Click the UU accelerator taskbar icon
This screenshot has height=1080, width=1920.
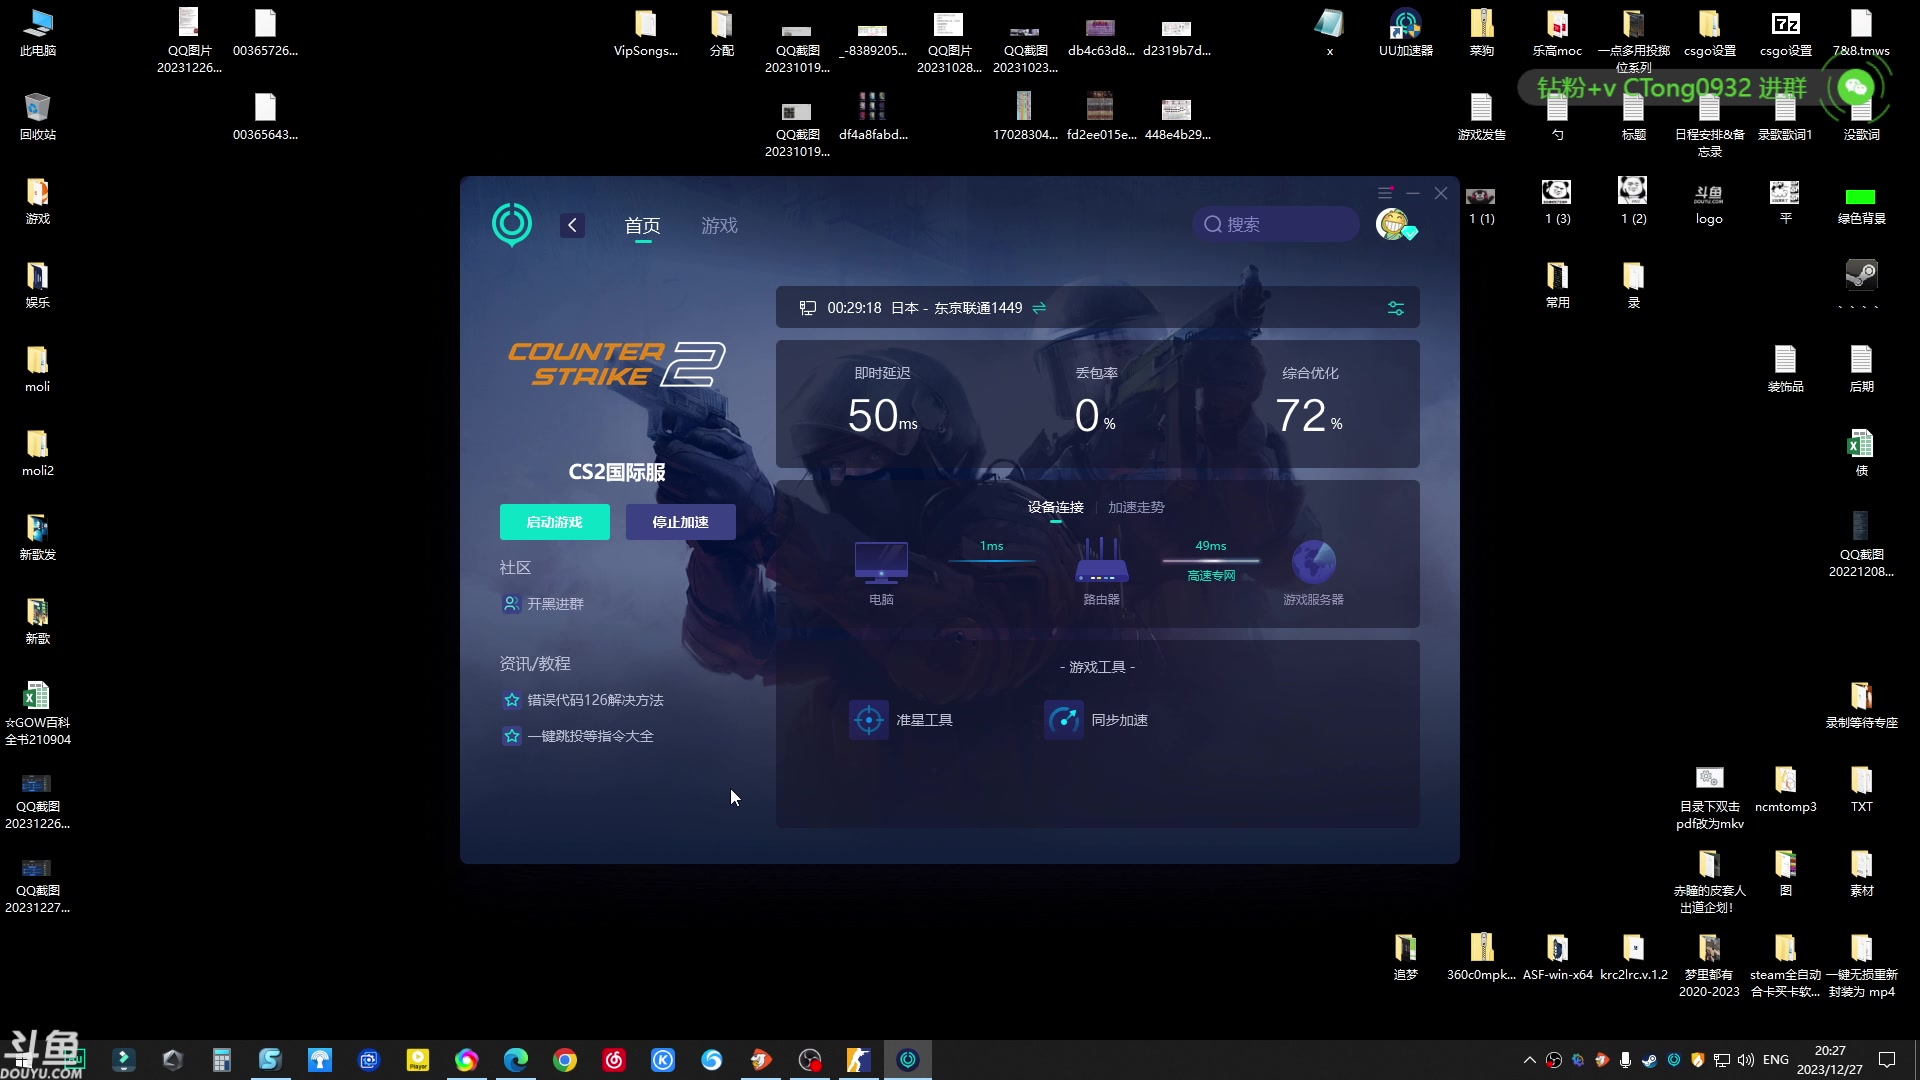(x=908, y=1060)
